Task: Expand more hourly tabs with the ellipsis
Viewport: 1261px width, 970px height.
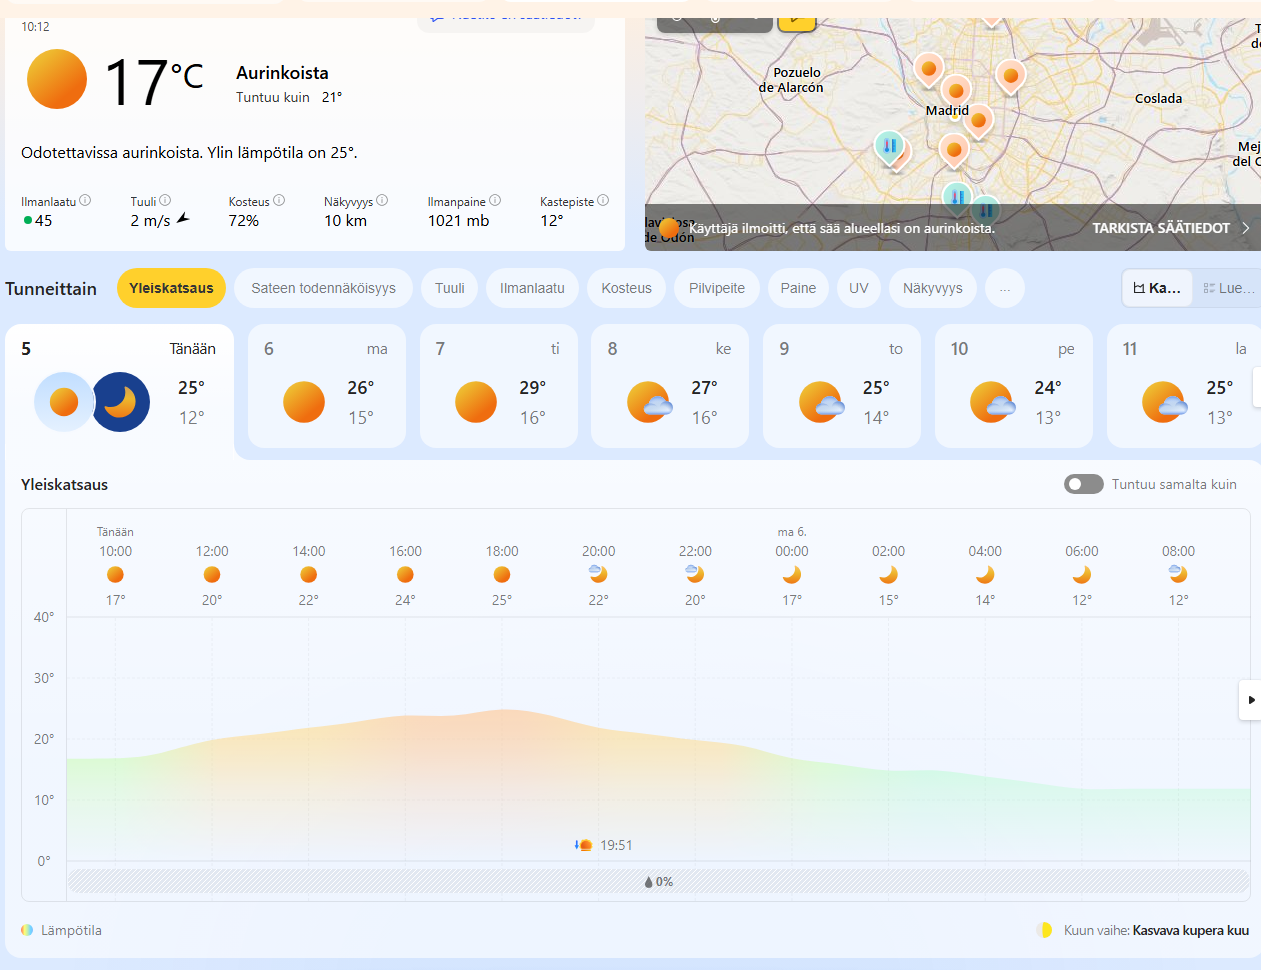Action: click(1004, 288)
